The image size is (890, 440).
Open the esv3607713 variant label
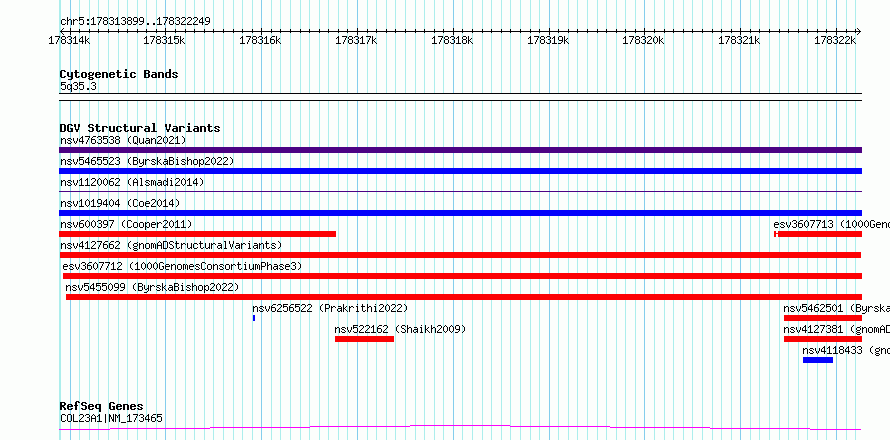pos(832,224)
